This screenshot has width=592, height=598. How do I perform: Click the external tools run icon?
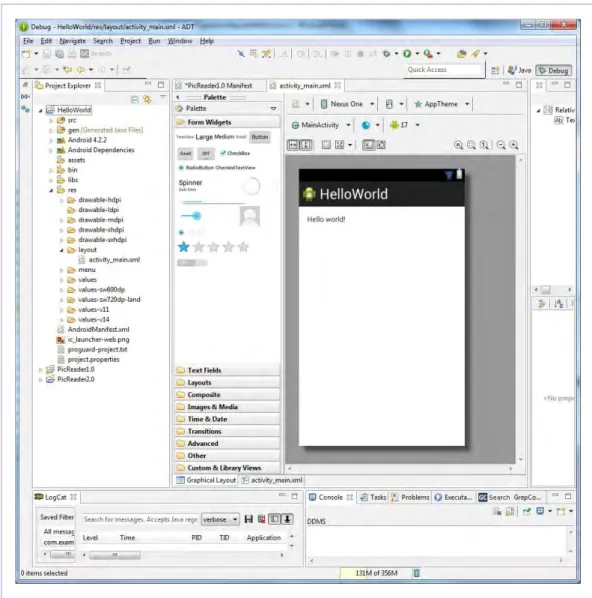pos(428,54)
